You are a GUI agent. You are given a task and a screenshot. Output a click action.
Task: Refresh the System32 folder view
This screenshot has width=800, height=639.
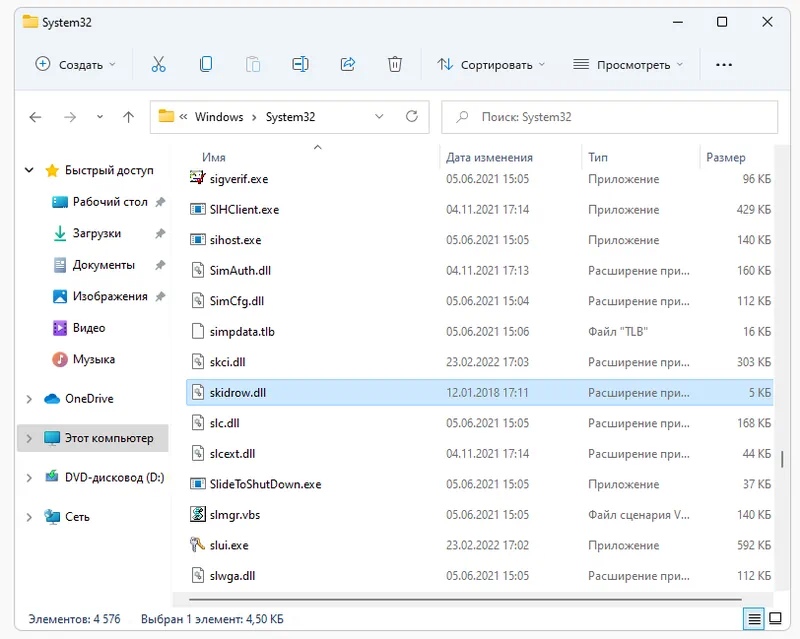click(411, 117)
